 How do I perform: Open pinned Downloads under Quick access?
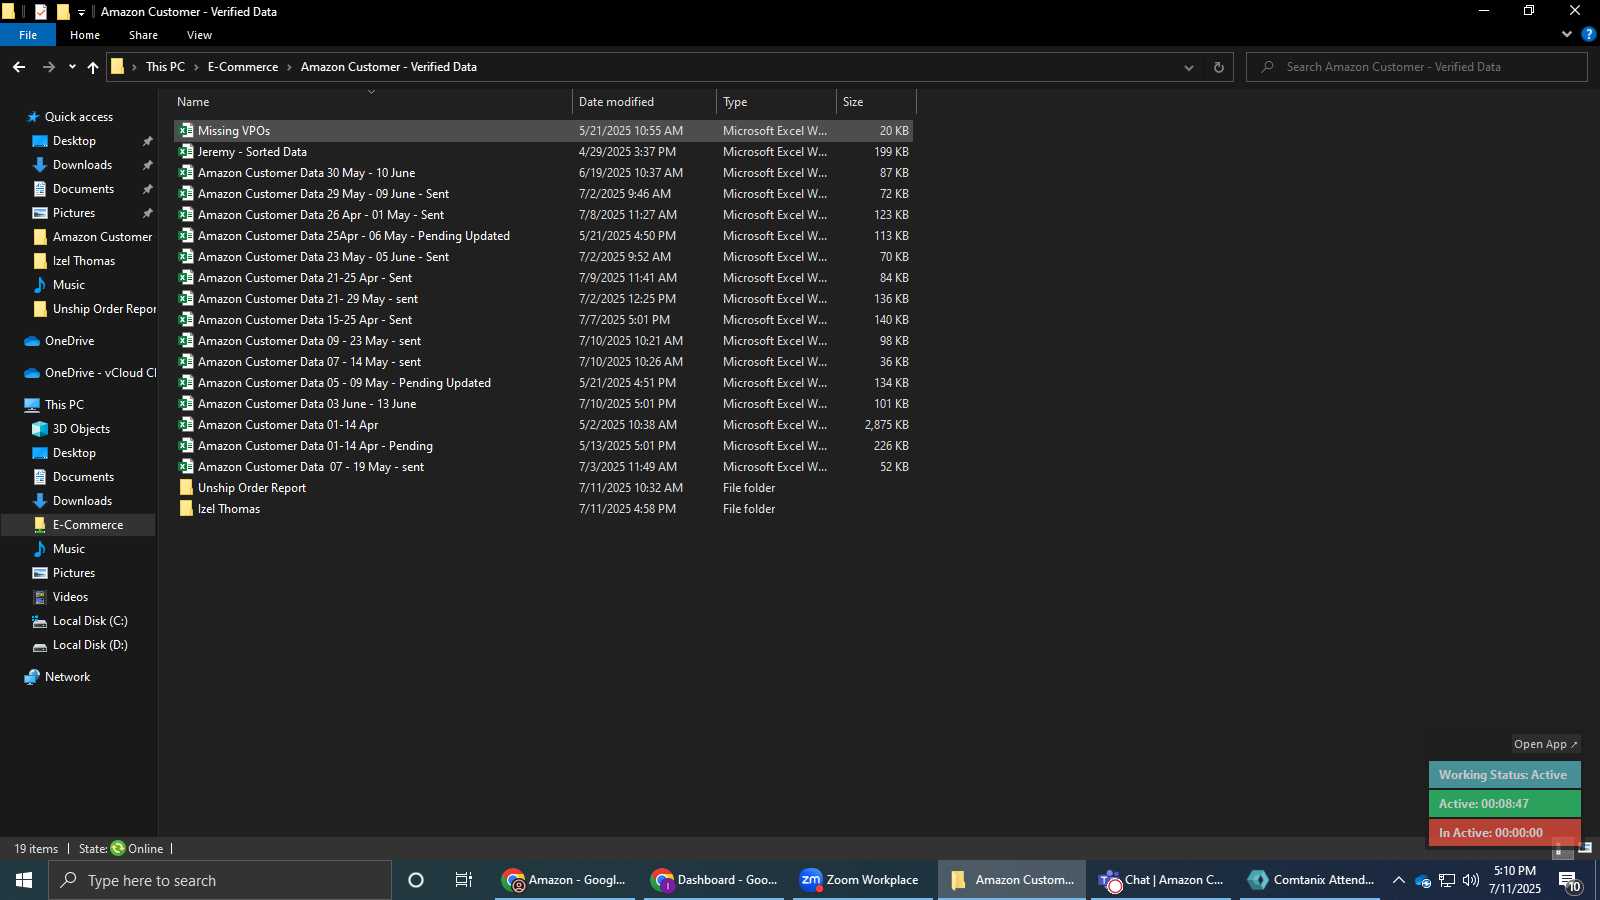point(82,165)
